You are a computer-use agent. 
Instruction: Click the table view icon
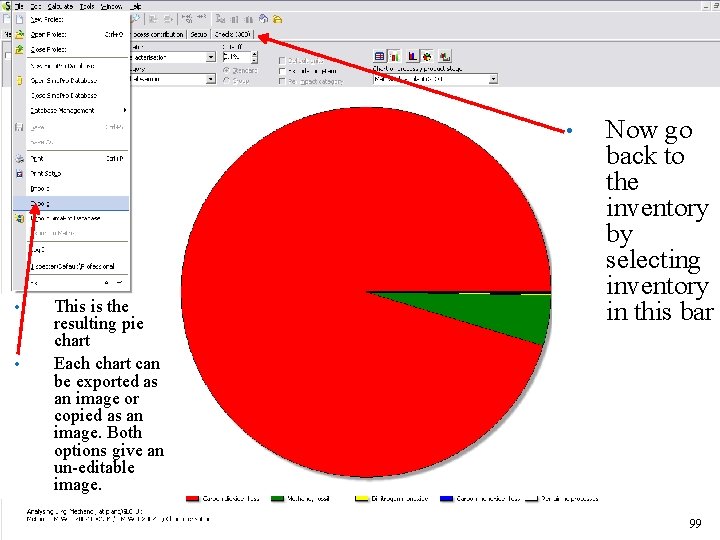point(379,56)
